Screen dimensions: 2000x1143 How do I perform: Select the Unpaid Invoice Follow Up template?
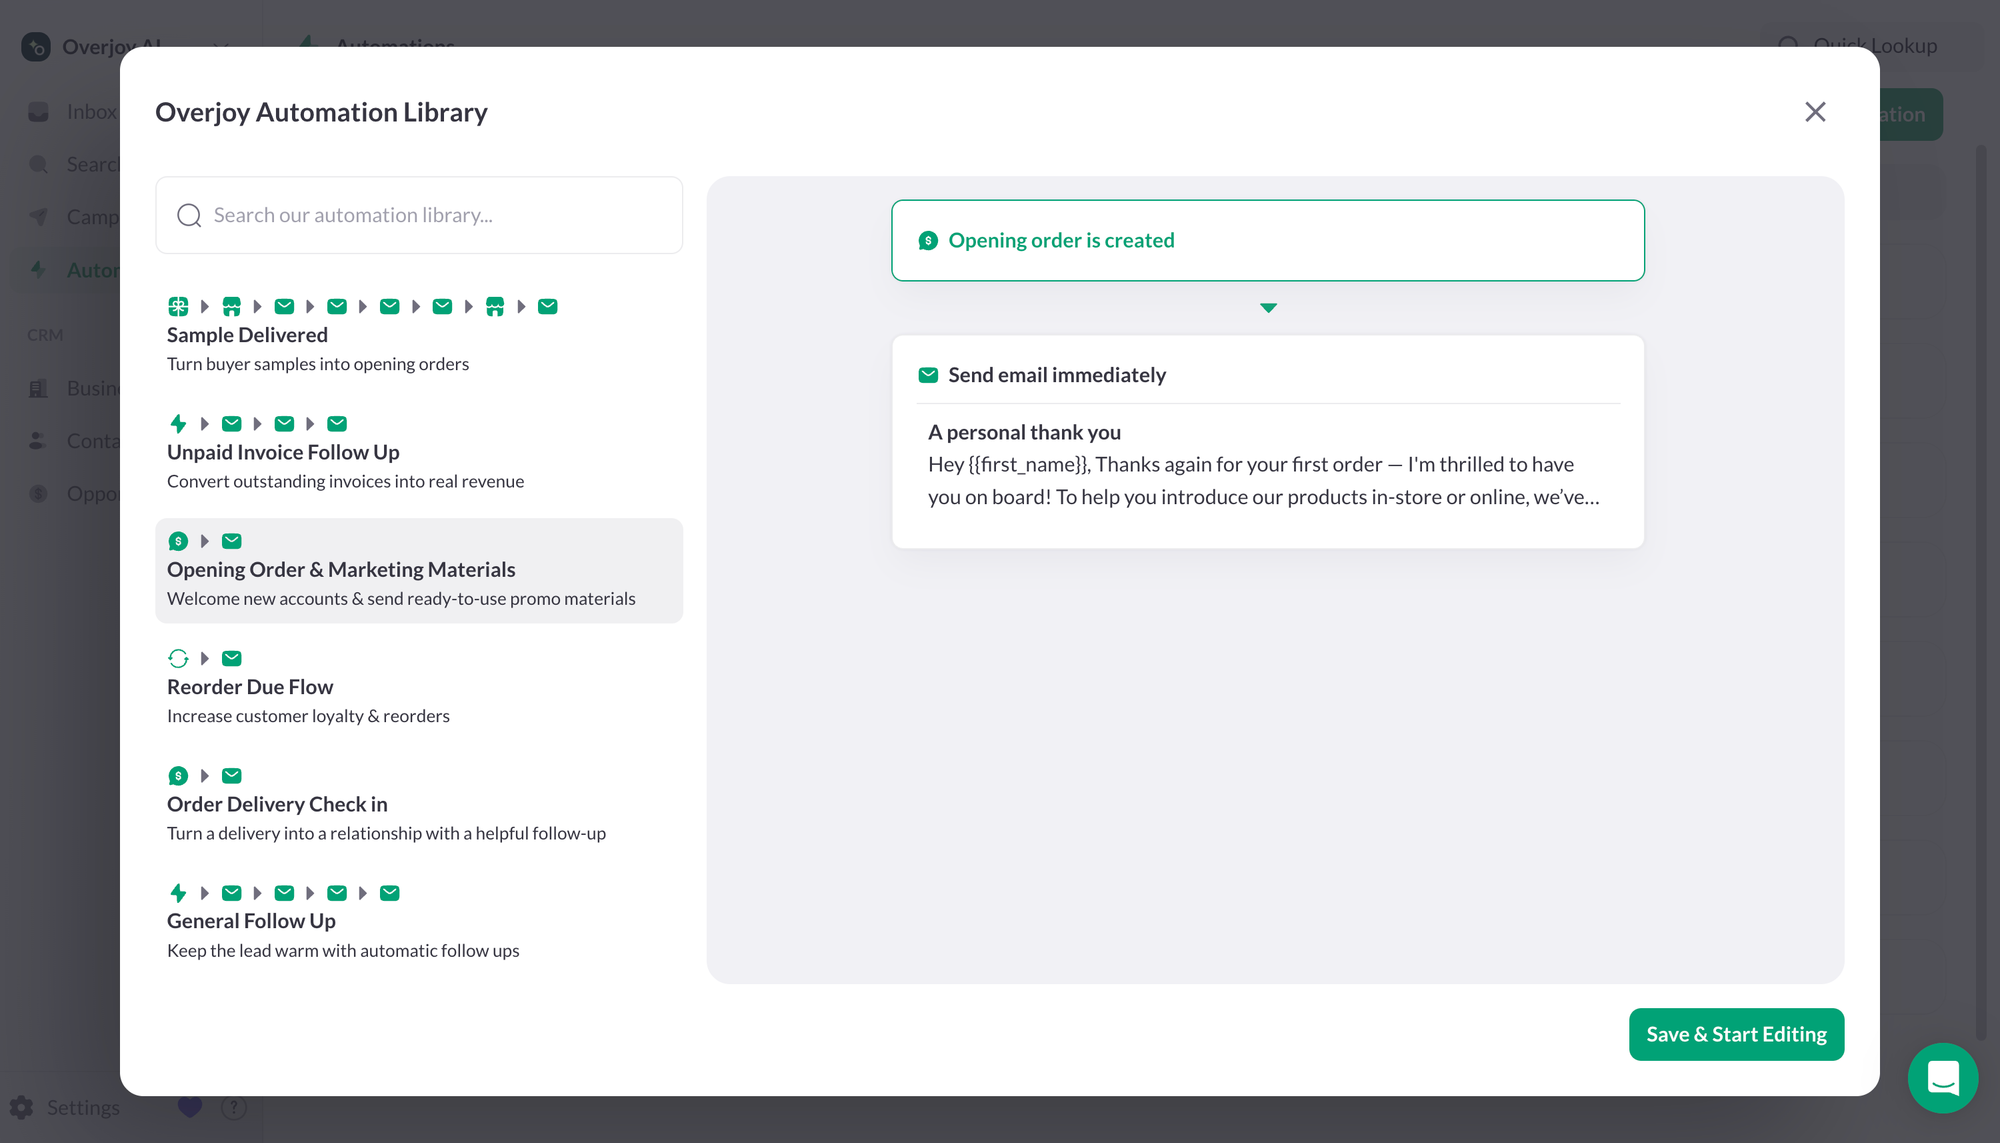(419, 453)
